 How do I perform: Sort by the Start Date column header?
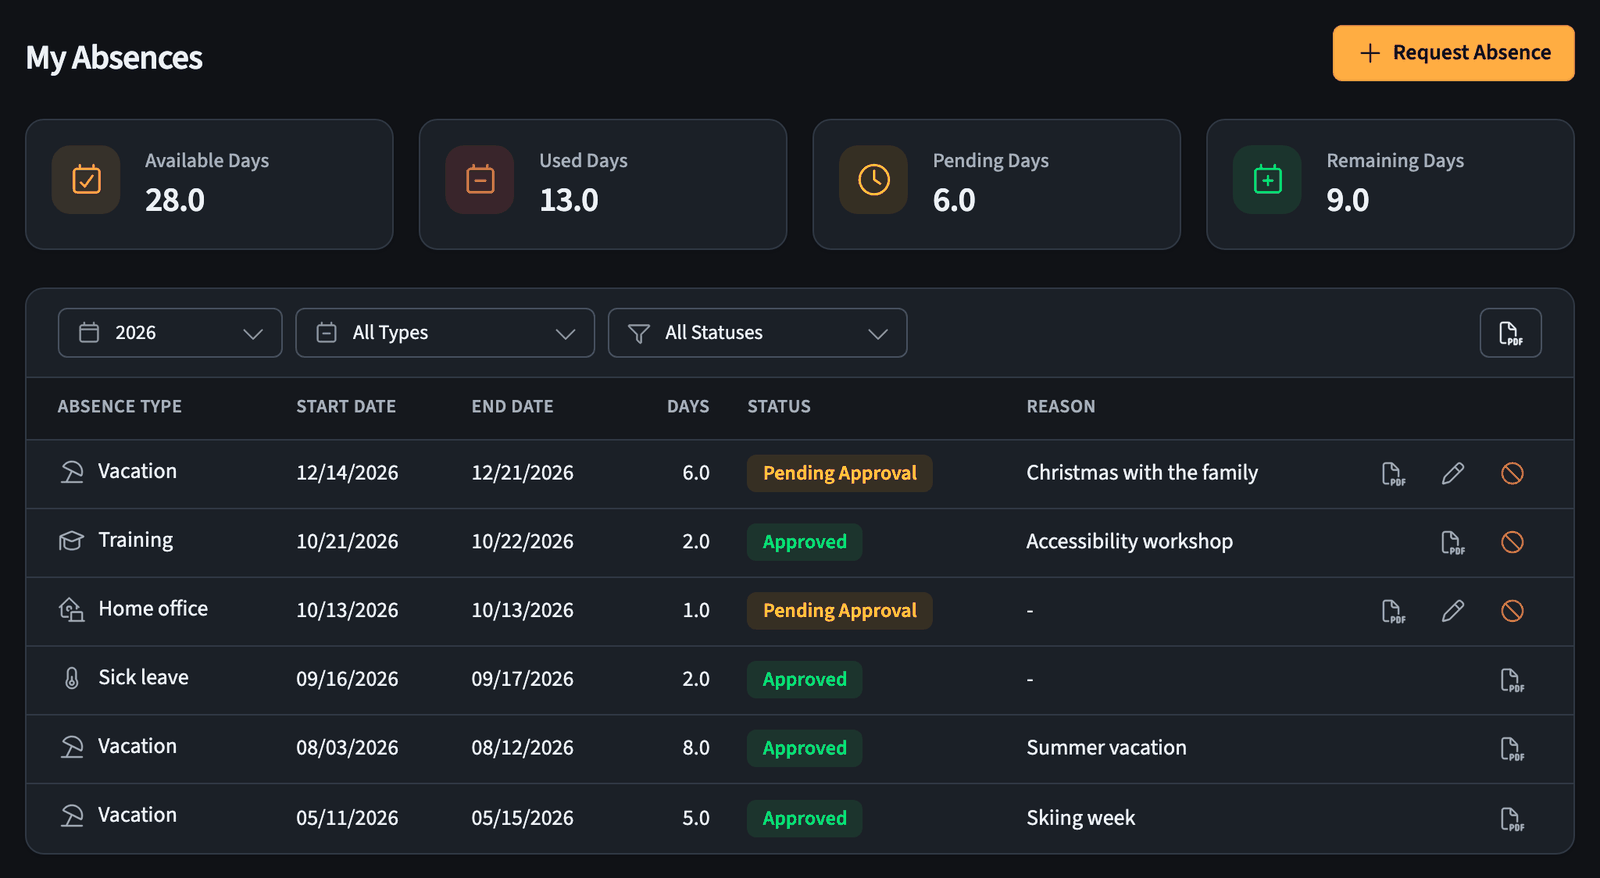[x=346, y=407]
